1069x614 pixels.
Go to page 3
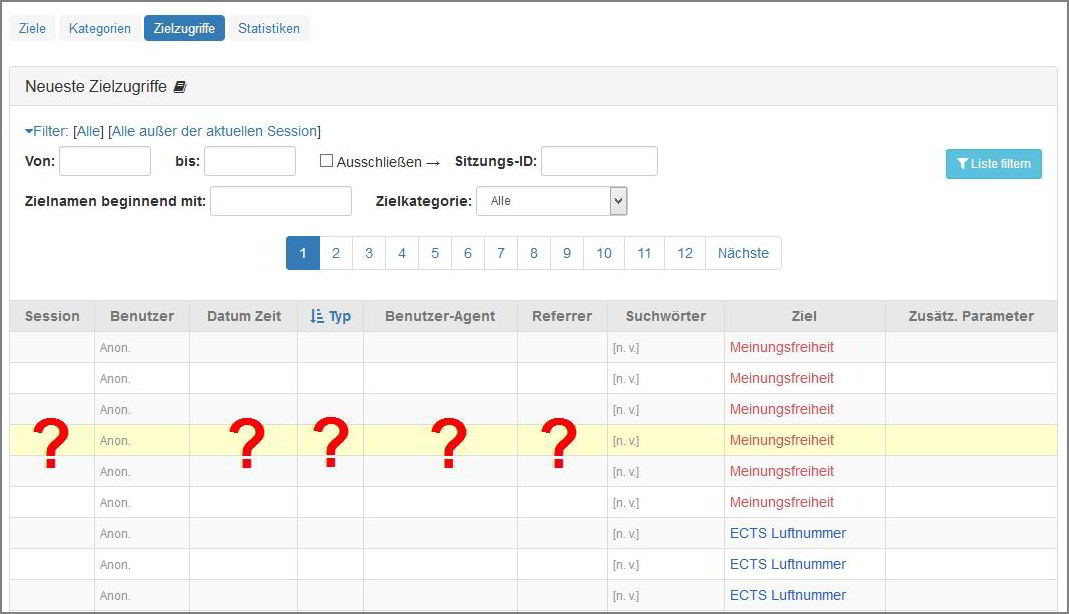pyautogui.click(x=369, y=253)
